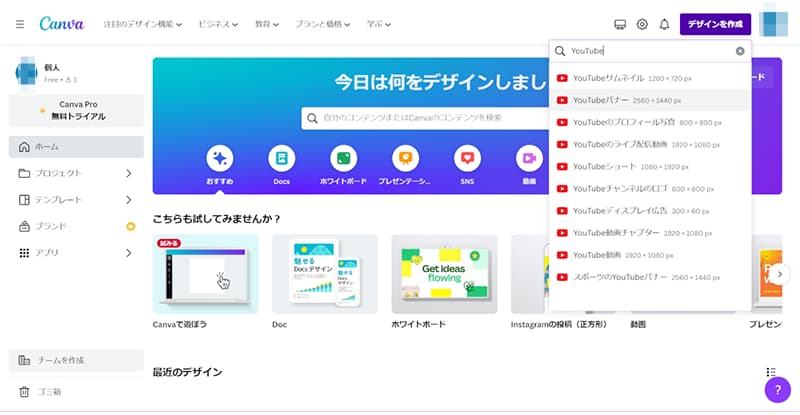800x415 pixels.
Task: Choose YouTube動画 1920×1080 suggestion
Action: coord(650,255)
